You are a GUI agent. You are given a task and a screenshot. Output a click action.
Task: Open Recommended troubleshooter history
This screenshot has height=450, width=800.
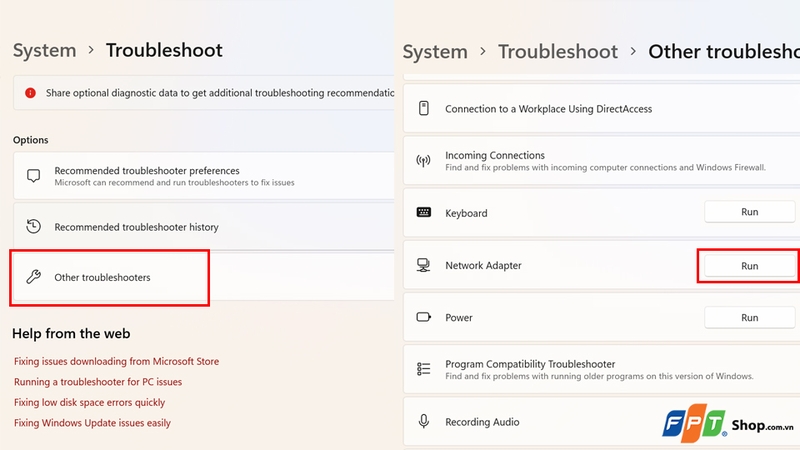tap(204, 227)
